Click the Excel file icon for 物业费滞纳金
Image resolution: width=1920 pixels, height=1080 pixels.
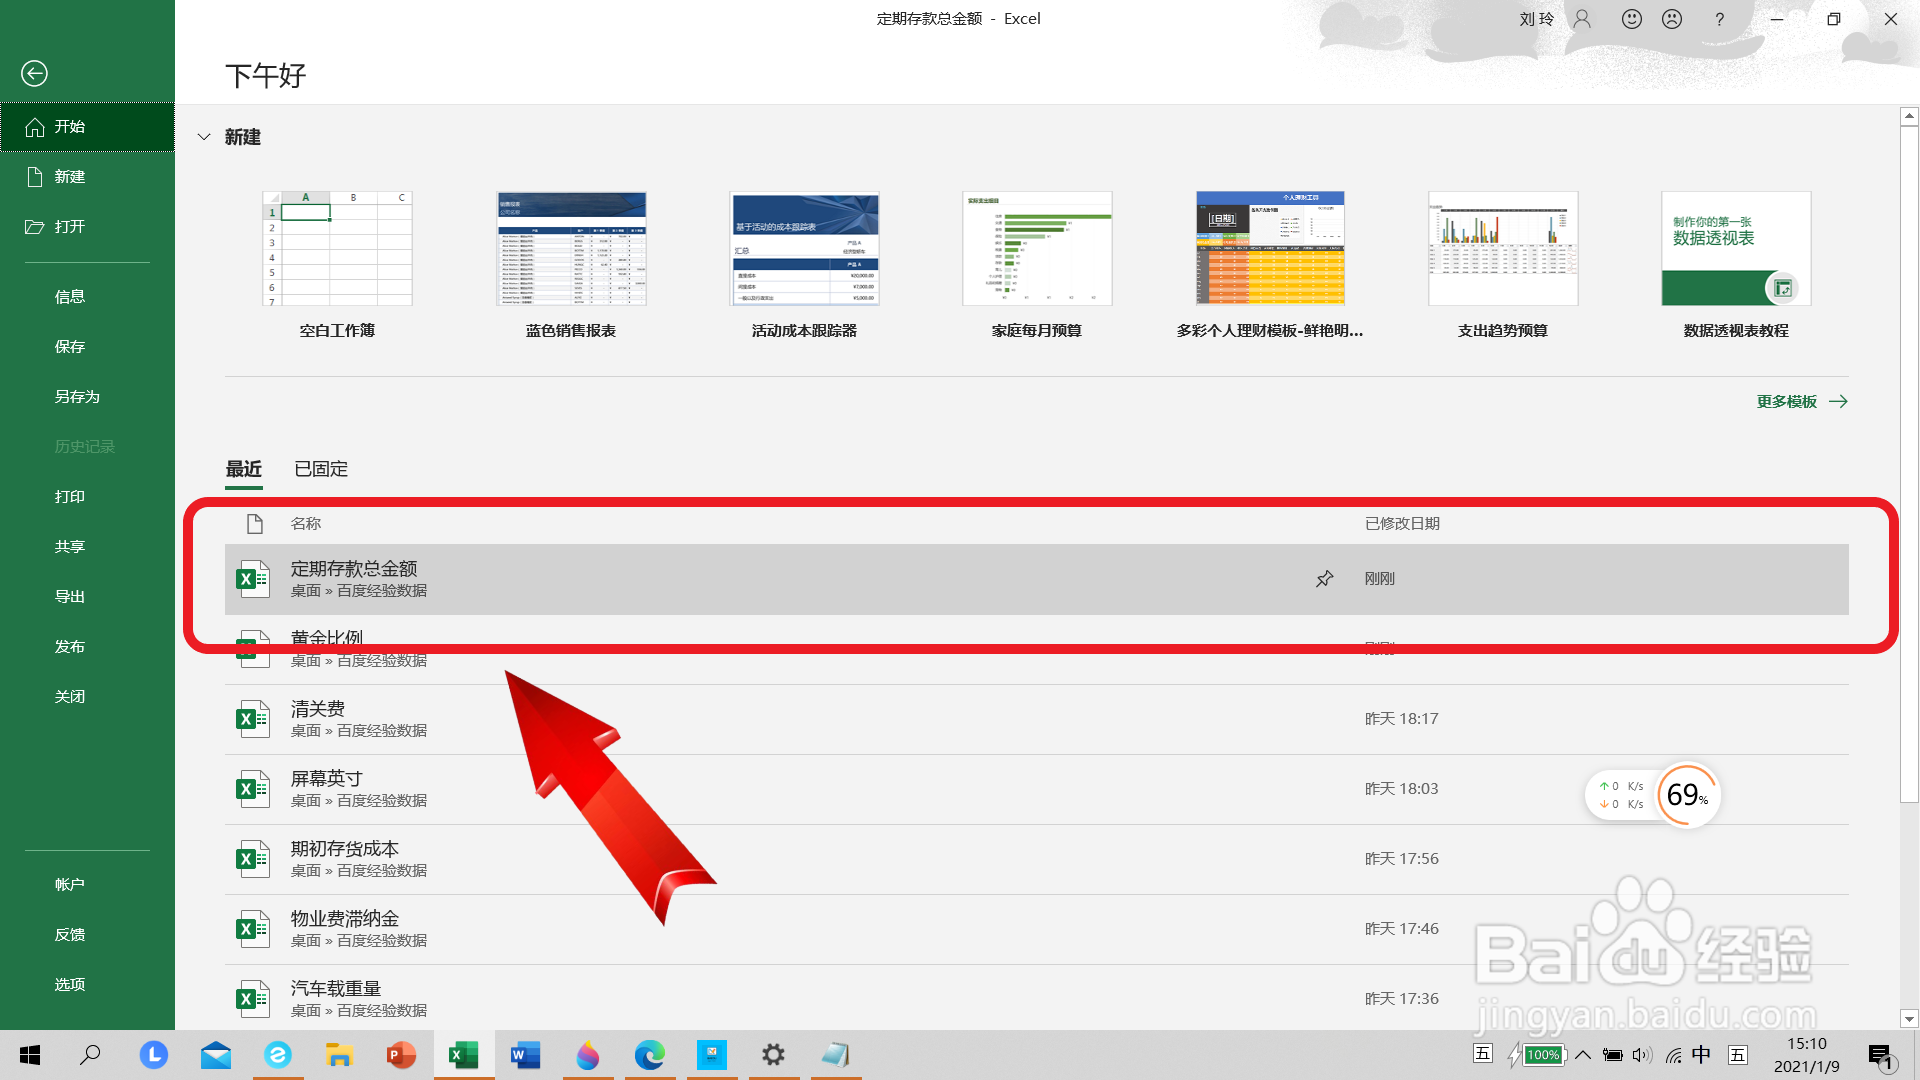[253, 929]
